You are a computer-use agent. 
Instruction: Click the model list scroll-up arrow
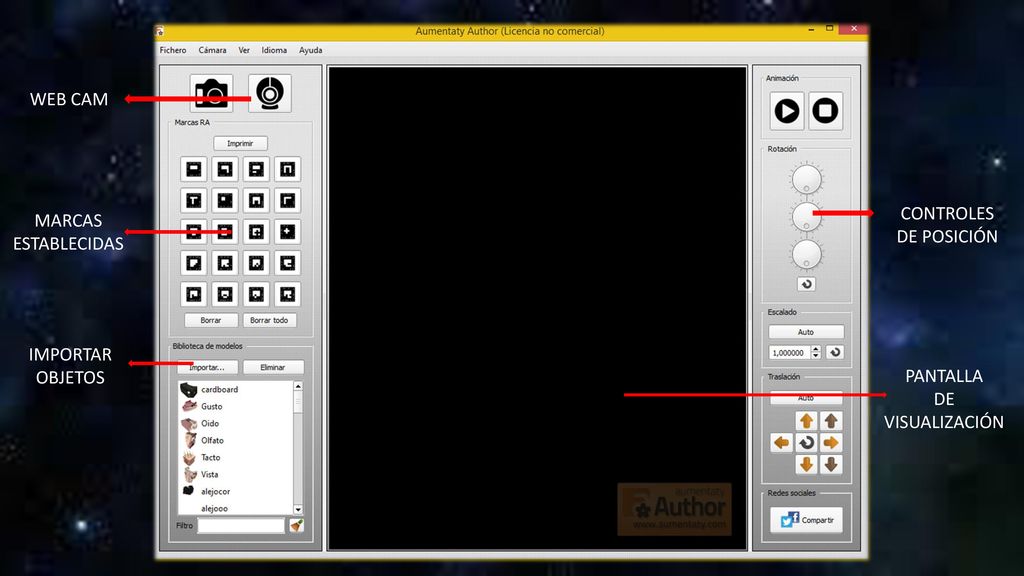click(x=298, y=387)
